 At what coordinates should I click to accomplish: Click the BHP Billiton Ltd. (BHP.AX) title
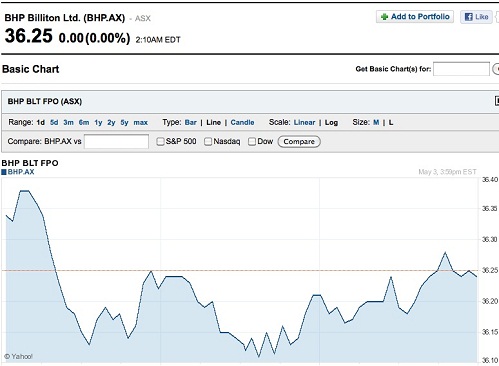(x=65, y=18)
